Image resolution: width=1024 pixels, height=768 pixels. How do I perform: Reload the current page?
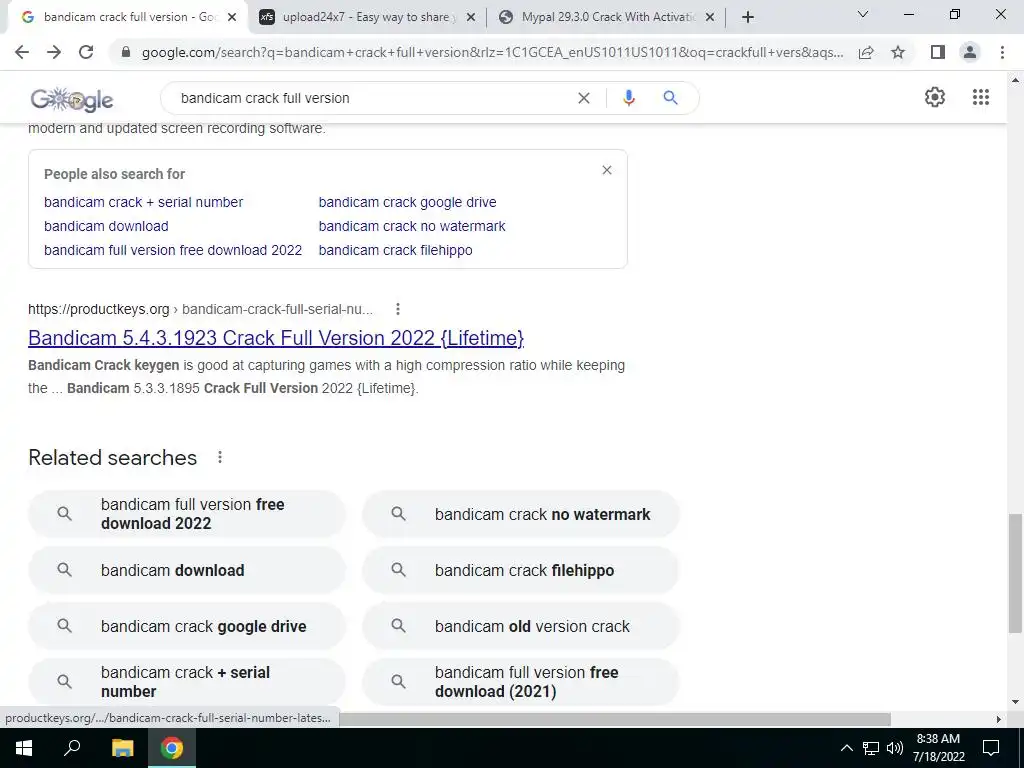tap(86, 52)
